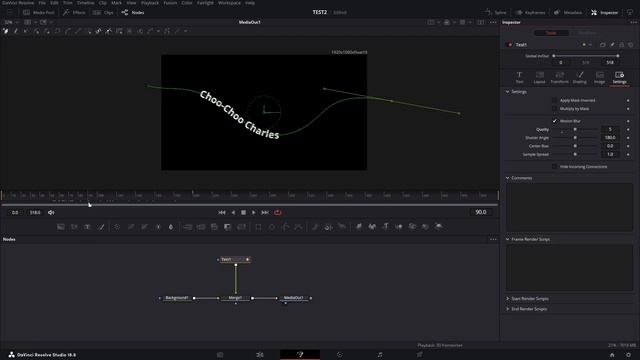This screenshot has width=640, height=360.
Task: Click the Center Bias slider handle
Action: [575, 146]
